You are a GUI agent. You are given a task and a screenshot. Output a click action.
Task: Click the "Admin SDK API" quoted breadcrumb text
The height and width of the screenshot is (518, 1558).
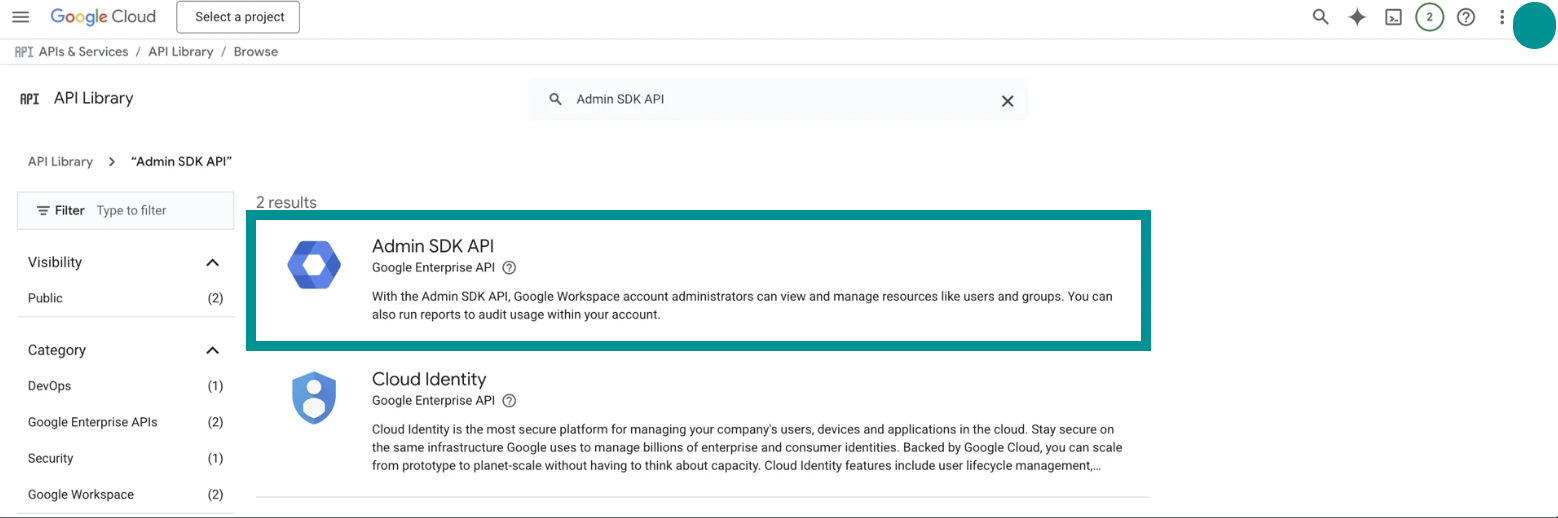[182, 161]
